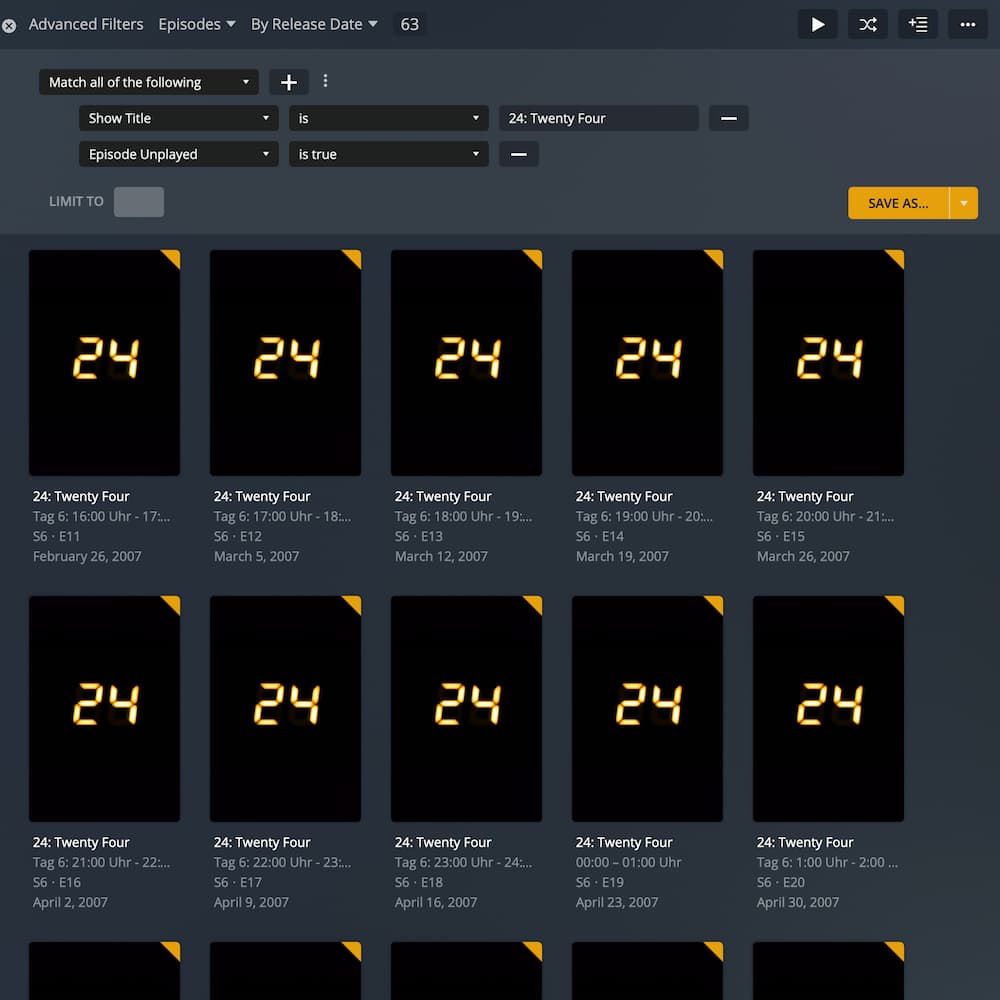The width and height of the screenshot is (1000, 1000).
Task: Open the S6 E14 episode poster
Action: pyautogui.click(x=647, y=363)
